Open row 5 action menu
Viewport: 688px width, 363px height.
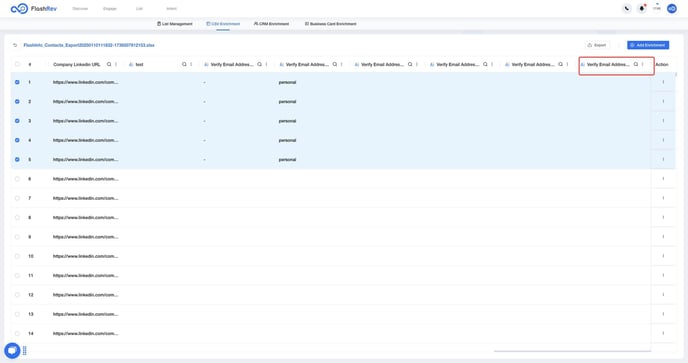(663, 159)
